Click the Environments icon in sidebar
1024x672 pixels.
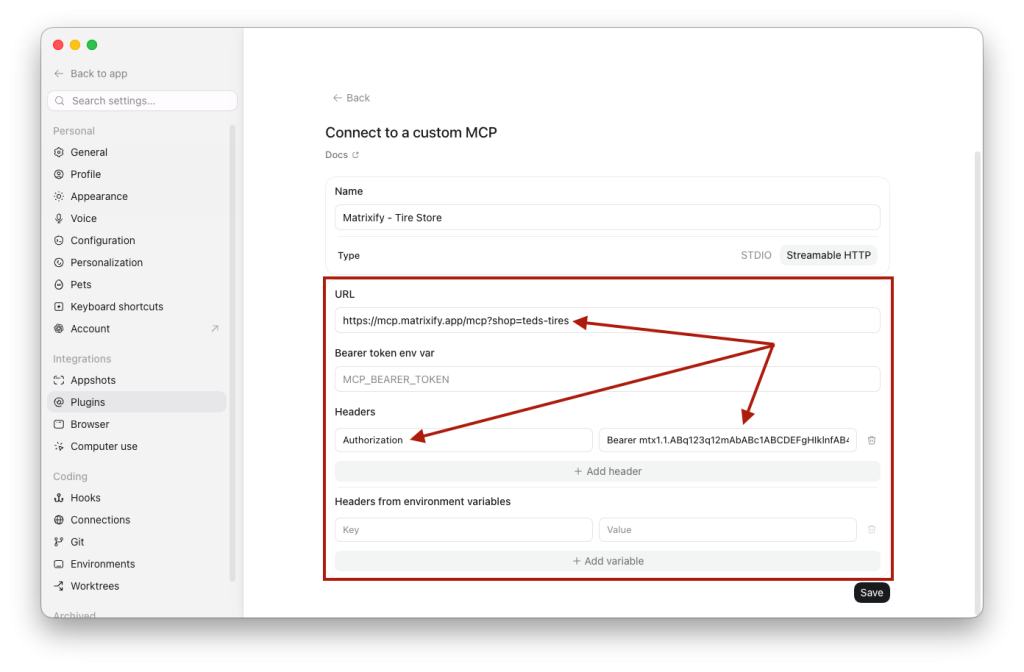pyautogui.click(x=59, y=564)
